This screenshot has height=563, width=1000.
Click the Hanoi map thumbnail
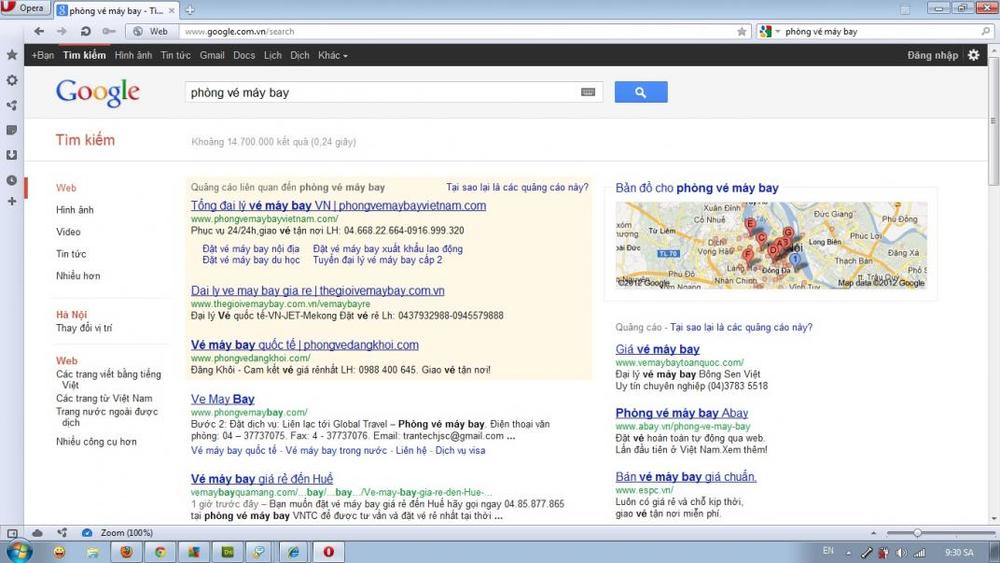point(771,245)
